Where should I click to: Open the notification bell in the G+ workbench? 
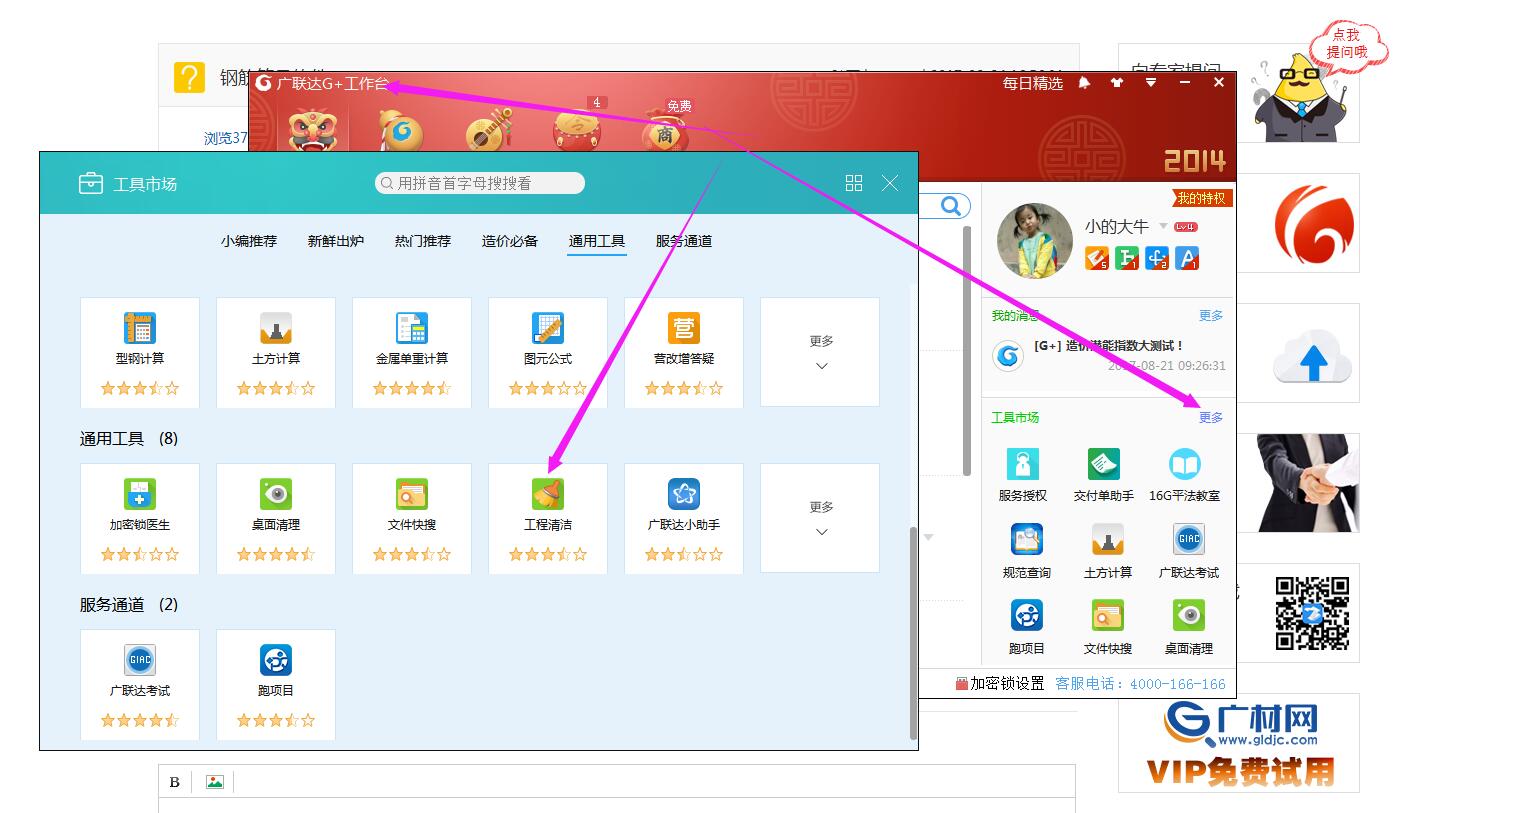coord(1084,83)
